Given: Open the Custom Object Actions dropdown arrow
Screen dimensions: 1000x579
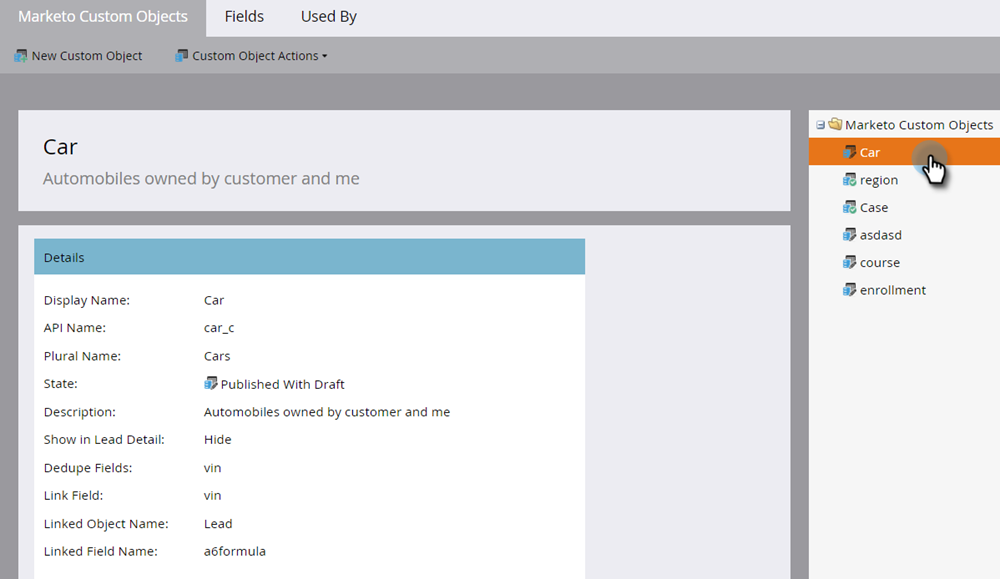Looking at the screenshot, I should pyautogui.click(x=326, y=57).
